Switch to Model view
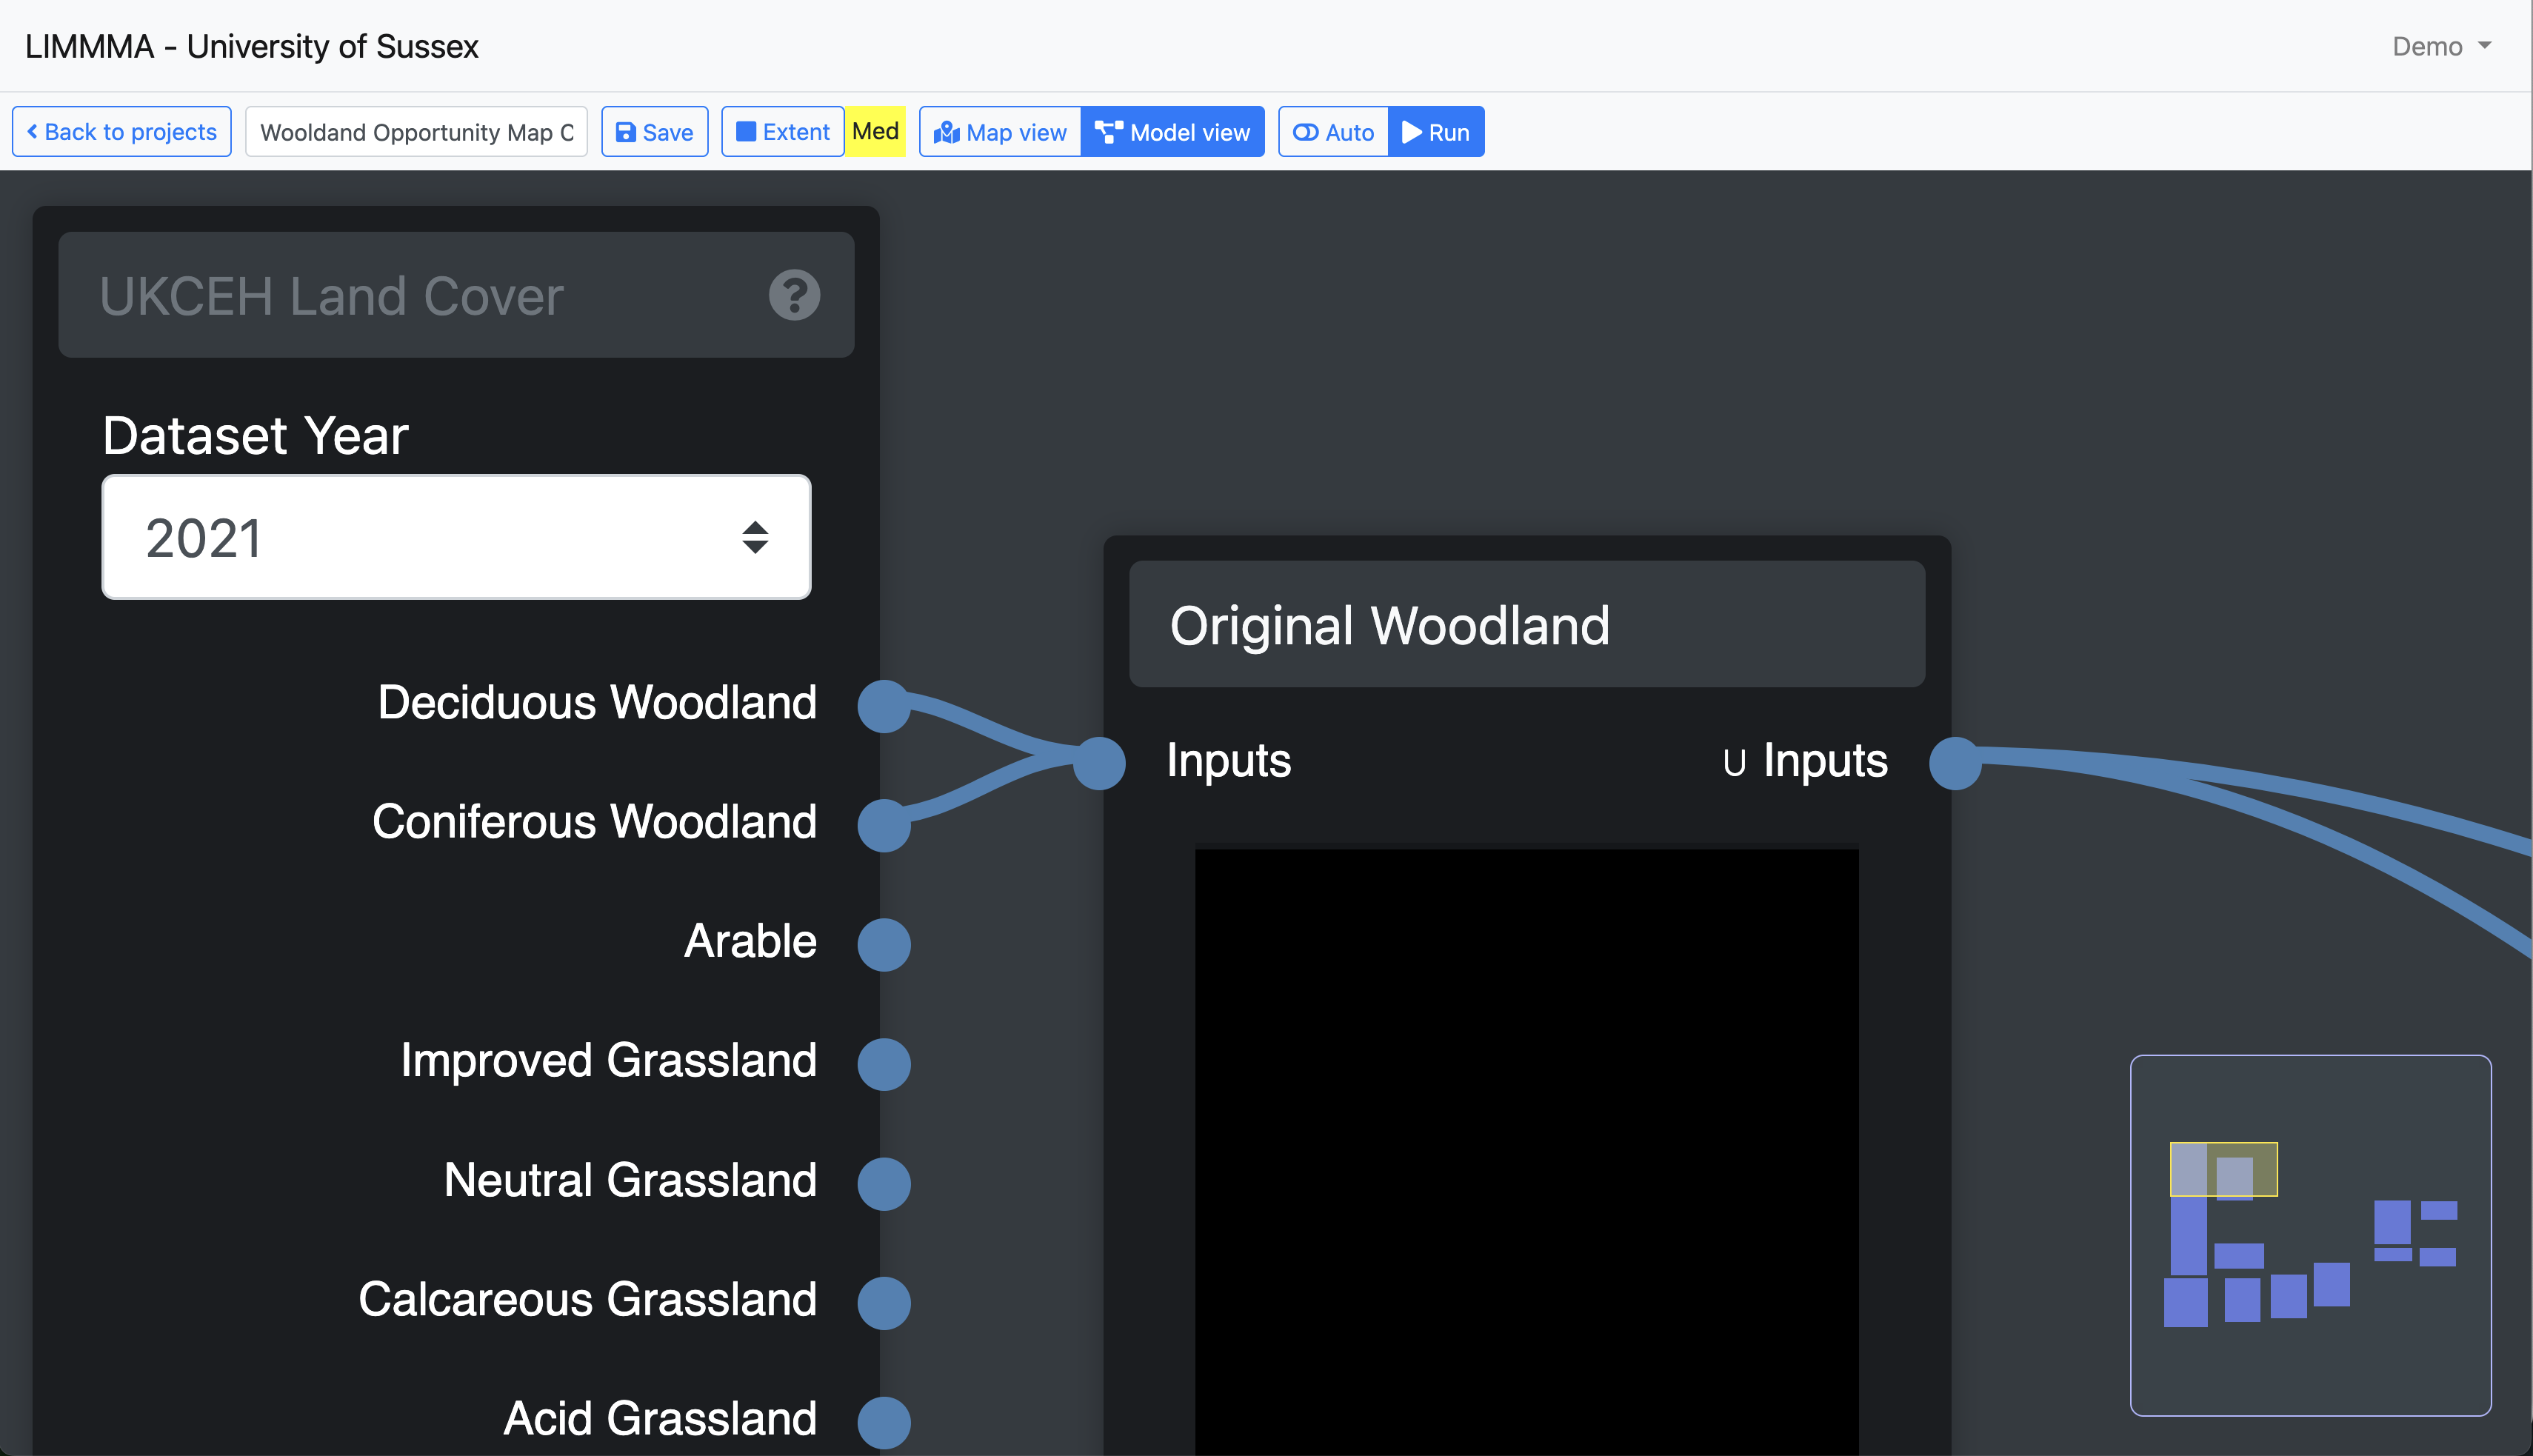2533x1456 pixels. (x=1172, y=132)
